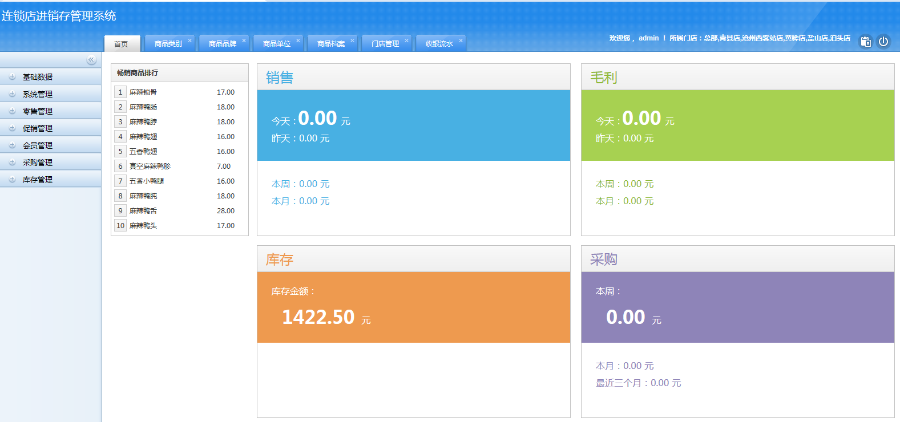Open the 门店管理 tab
Image resolution: width=900 pixels, height=422 pixels.
(x=385, y=44)
